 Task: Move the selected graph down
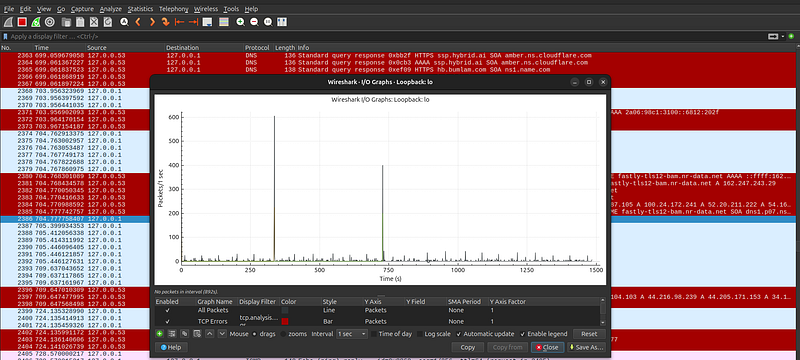coord(222,334)
